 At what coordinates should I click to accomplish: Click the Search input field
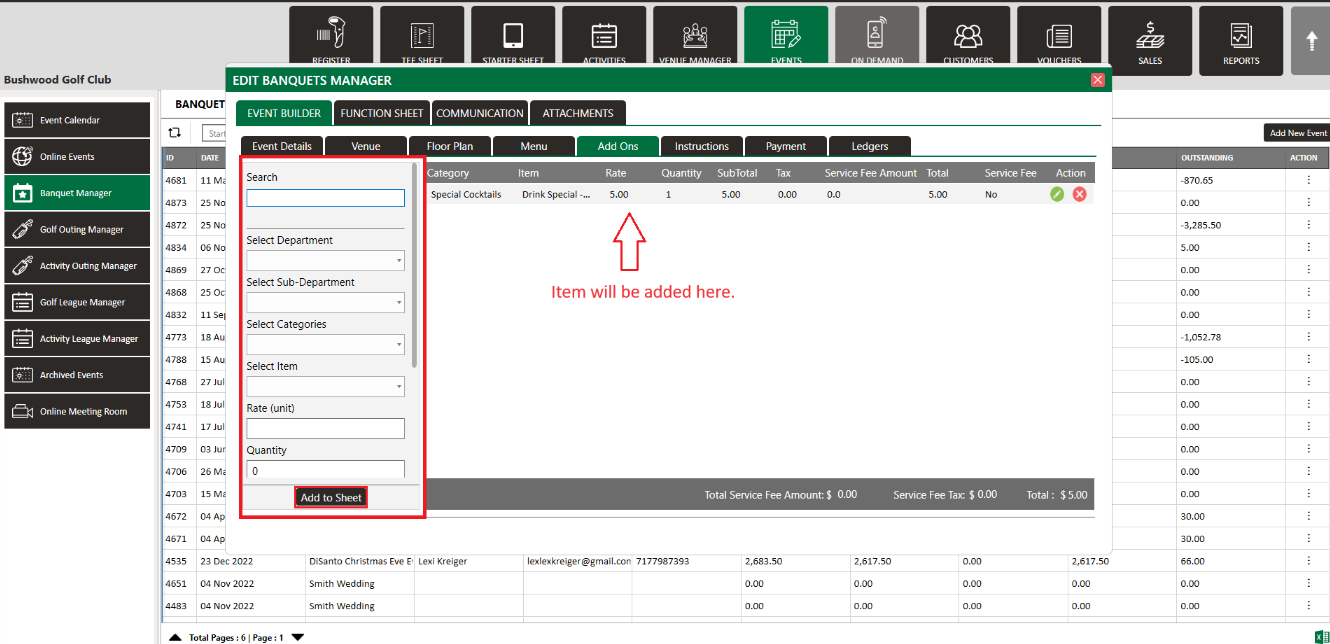point(325,198)
